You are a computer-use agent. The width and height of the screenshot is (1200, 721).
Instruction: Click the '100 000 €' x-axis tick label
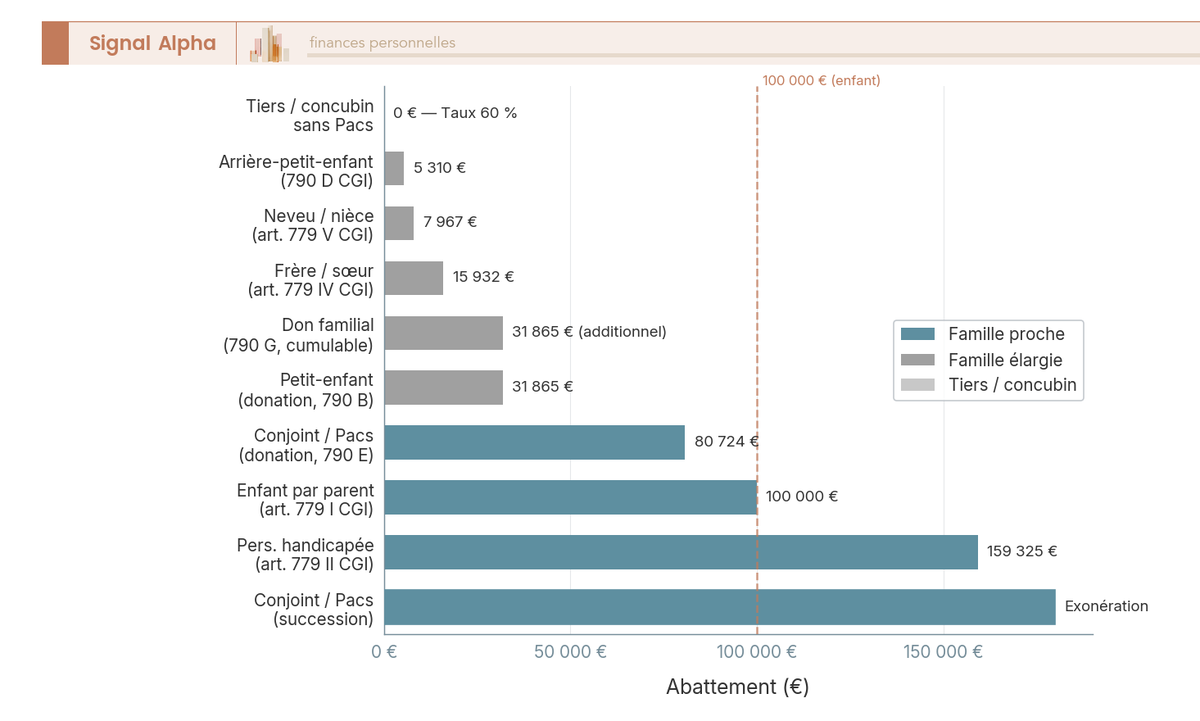tap(757, 652)
